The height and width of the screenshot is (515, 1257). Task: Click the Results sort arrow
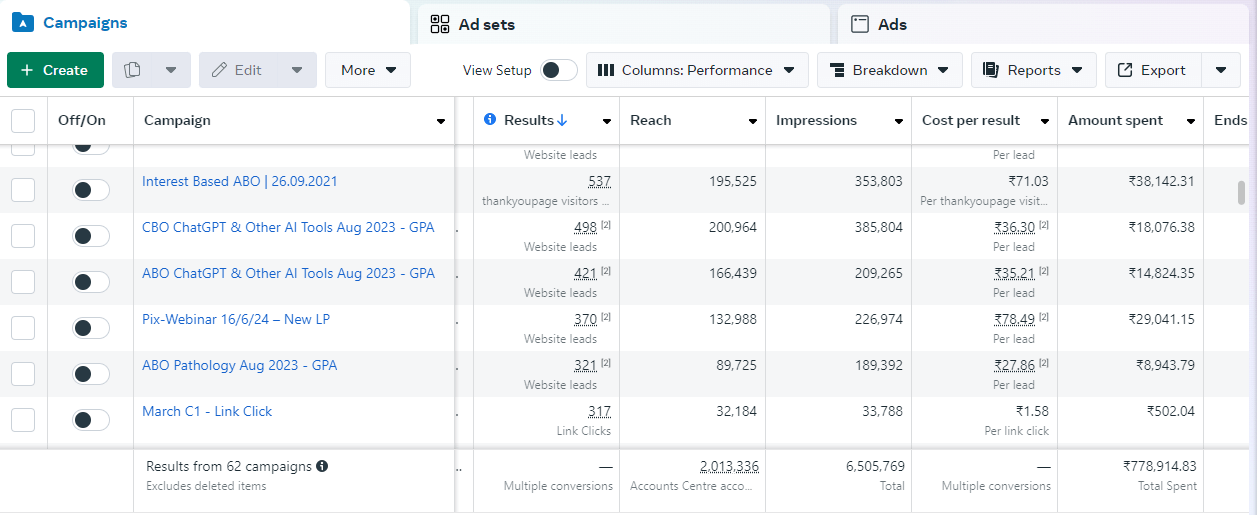click(x=562, y=120)
